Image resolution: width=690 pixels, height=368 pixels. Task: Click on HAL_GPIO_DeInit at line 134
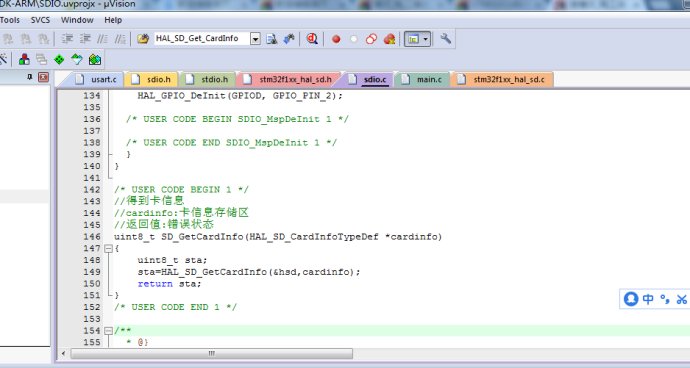[x=181, y=96]
